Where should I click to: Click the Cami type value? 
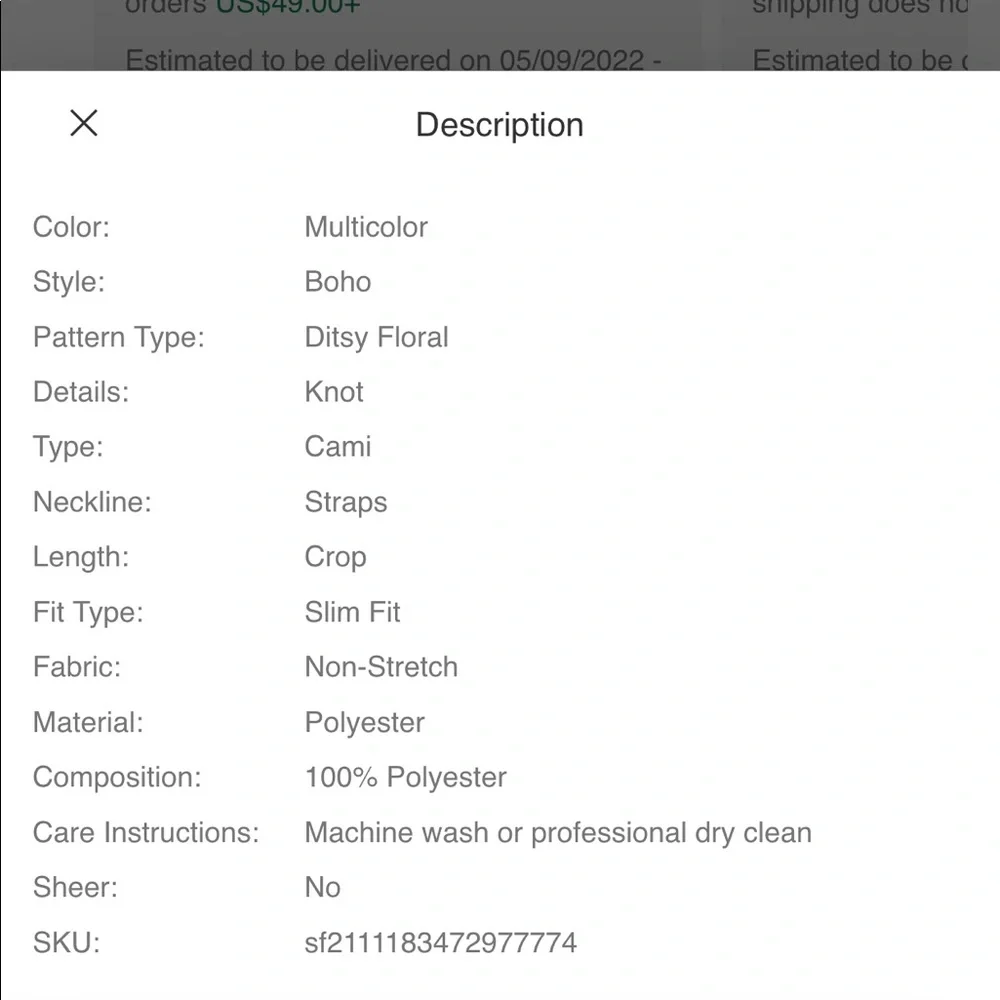[x=338, y=447]
